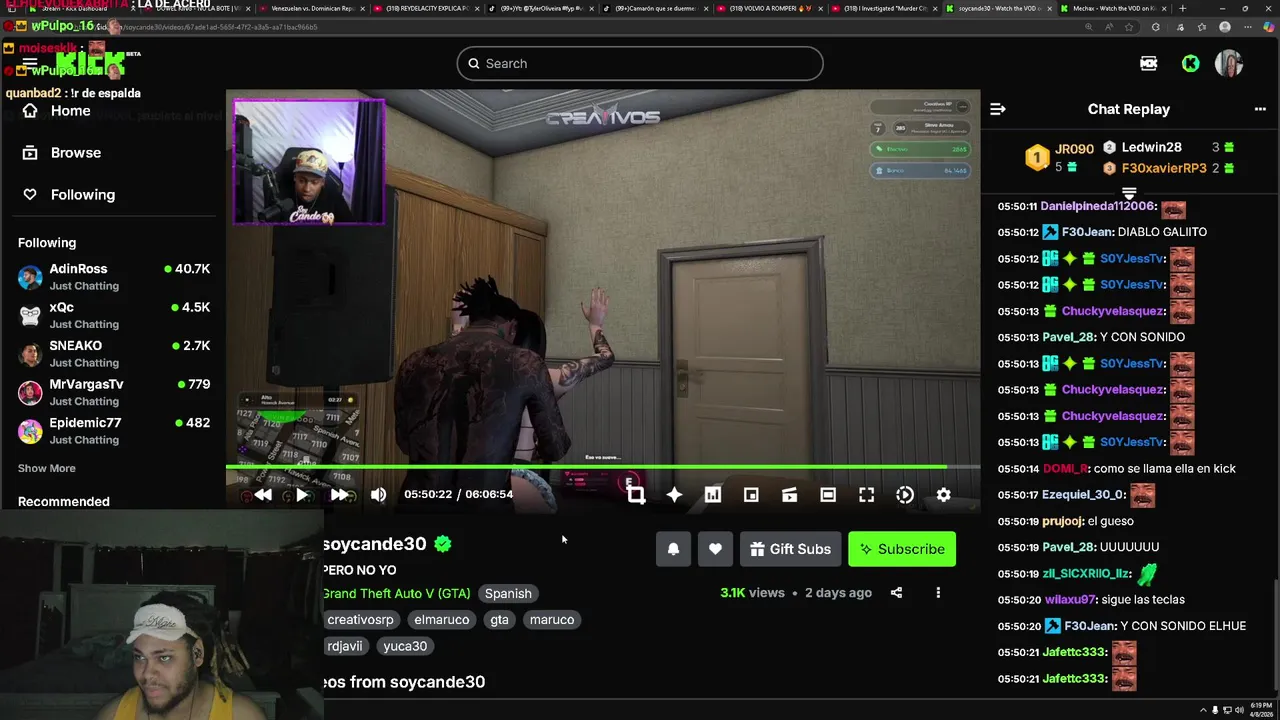Rewind the video with the skip-back button
1280x720 pixels.
click(263, 495)
